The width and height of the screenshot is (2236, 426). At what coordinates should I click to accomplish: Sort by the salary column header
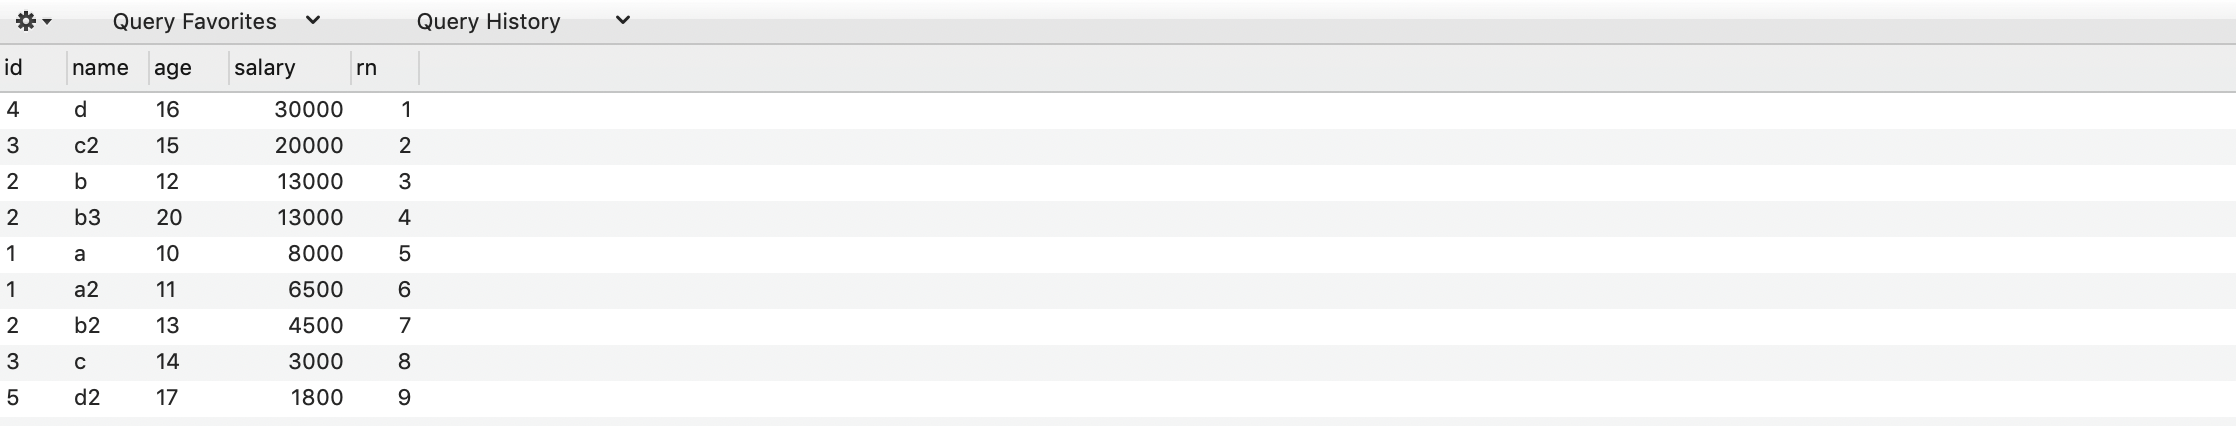coord(290,68)
